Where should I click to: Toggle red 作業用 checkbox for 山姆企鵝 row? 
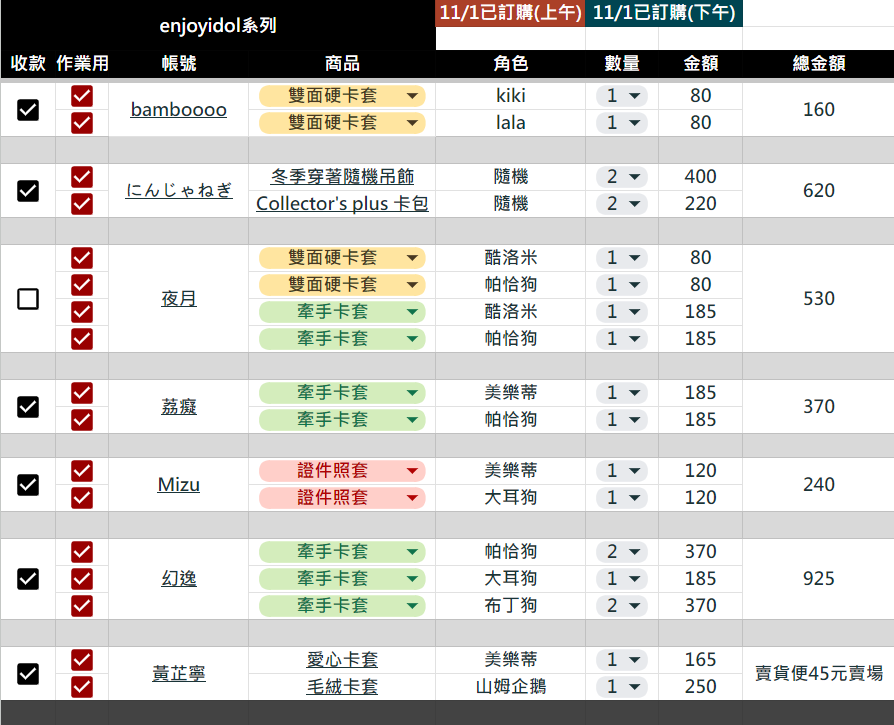(82, 687)
